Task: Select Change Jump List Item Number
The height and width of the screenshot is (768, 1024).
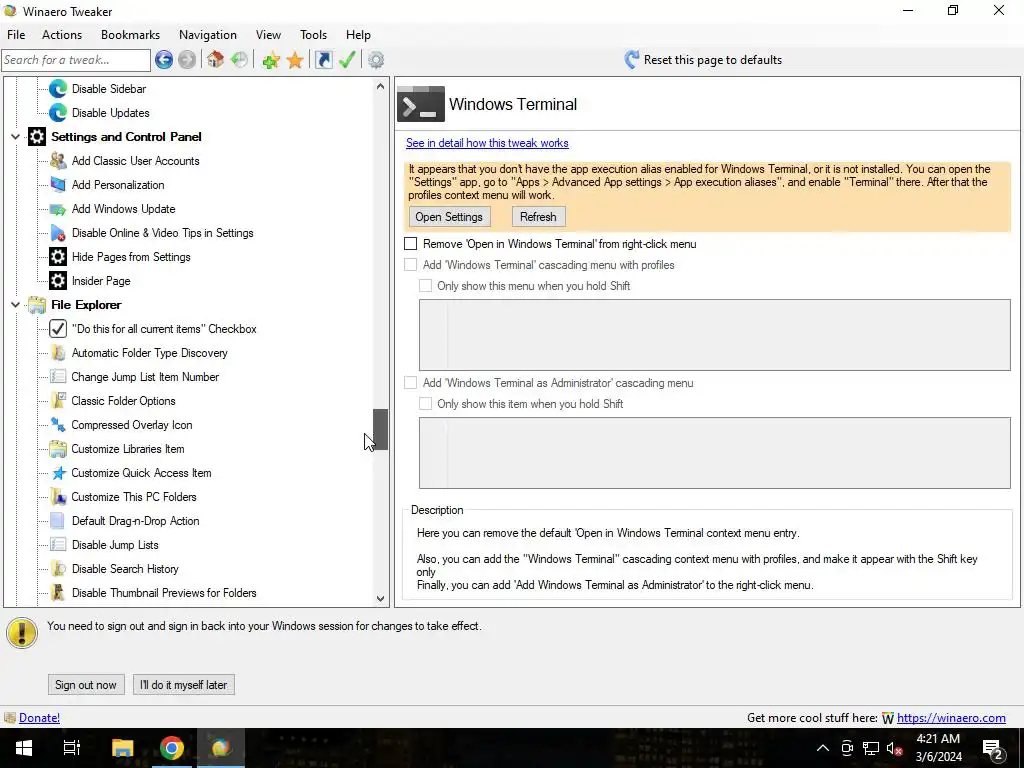Action: tap(145, 377)
